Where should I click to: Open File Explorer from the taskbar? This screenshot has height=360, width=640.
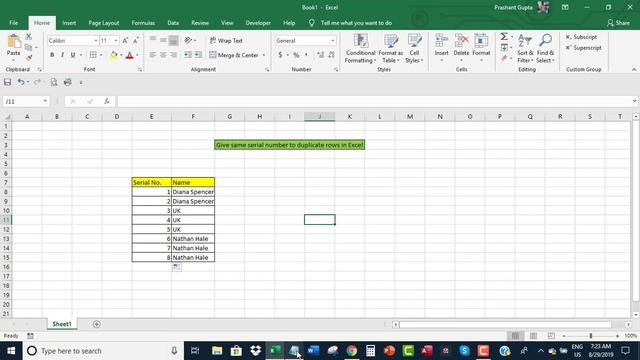217,351
